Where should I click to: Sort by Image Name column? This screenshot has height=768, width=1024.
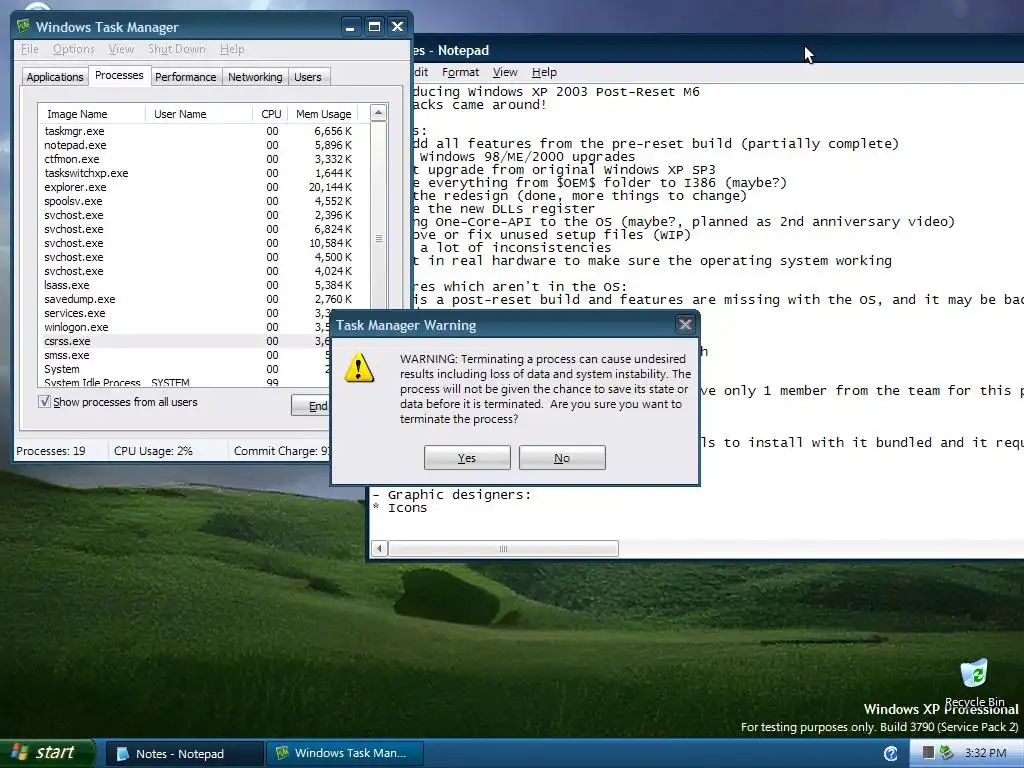[91, 114]
